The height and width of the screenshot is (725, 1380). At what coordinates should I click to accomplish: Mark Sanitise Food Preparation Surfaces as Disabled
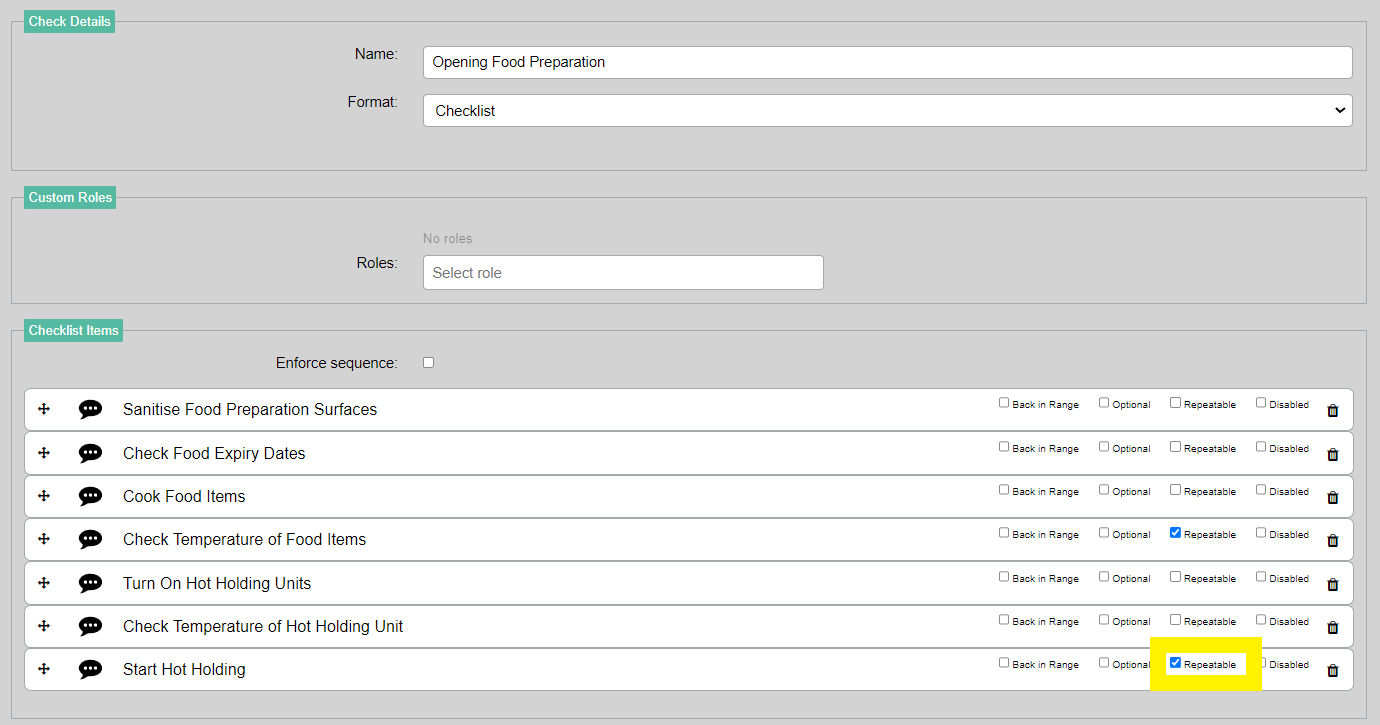(x=1261, y=403)
